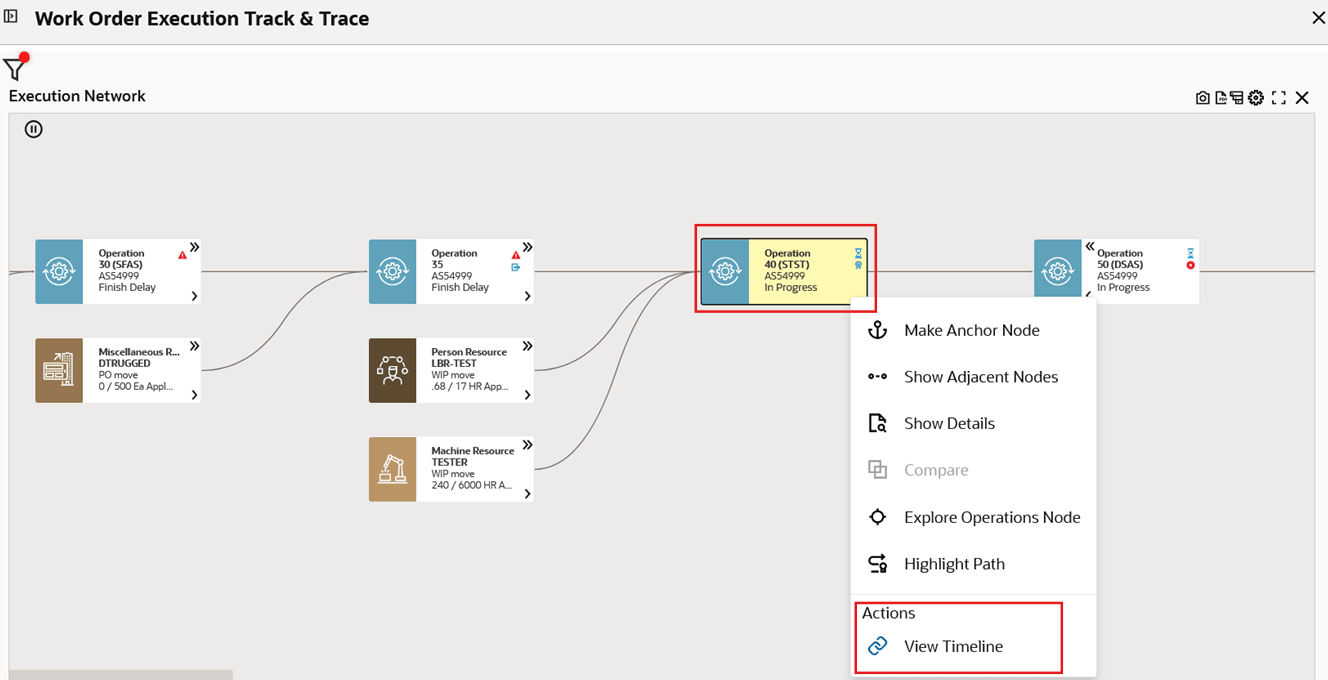This screenshot has width=1328, height=680.
Task: Select Show Details menu entry
Action: (973, 423)
